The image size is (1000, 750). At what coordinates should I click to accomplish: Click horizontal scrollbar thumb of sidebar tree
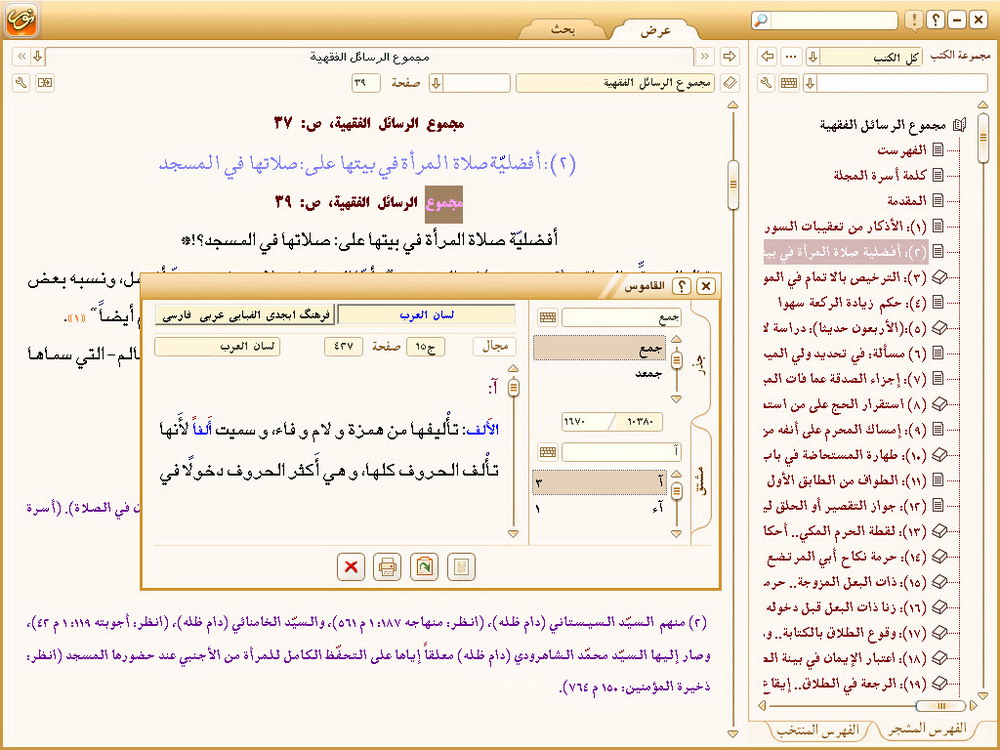pyautogui.click(x=939, y=705)
